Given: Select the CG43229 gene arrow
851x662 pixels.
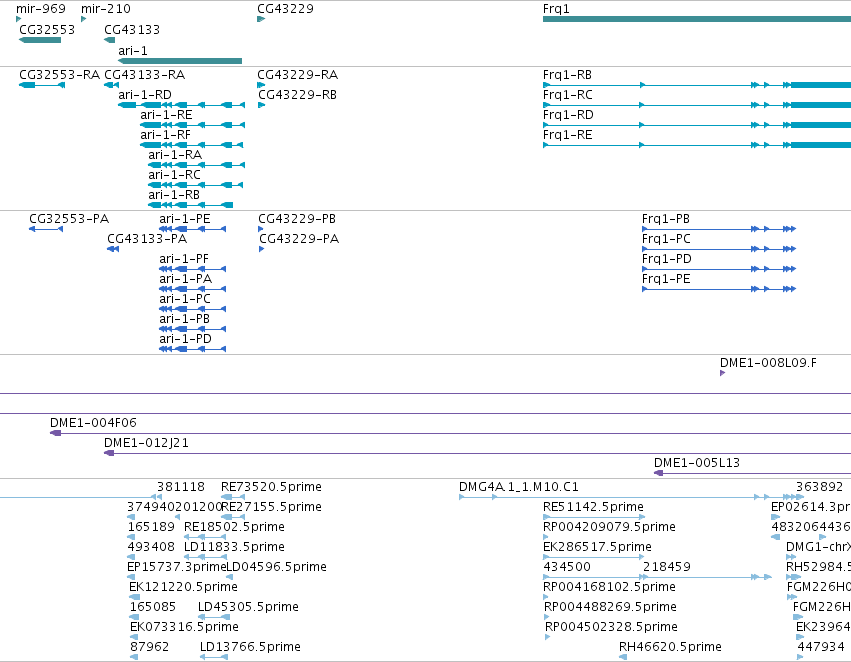Looking at the screenshot, I should (261, 19).
